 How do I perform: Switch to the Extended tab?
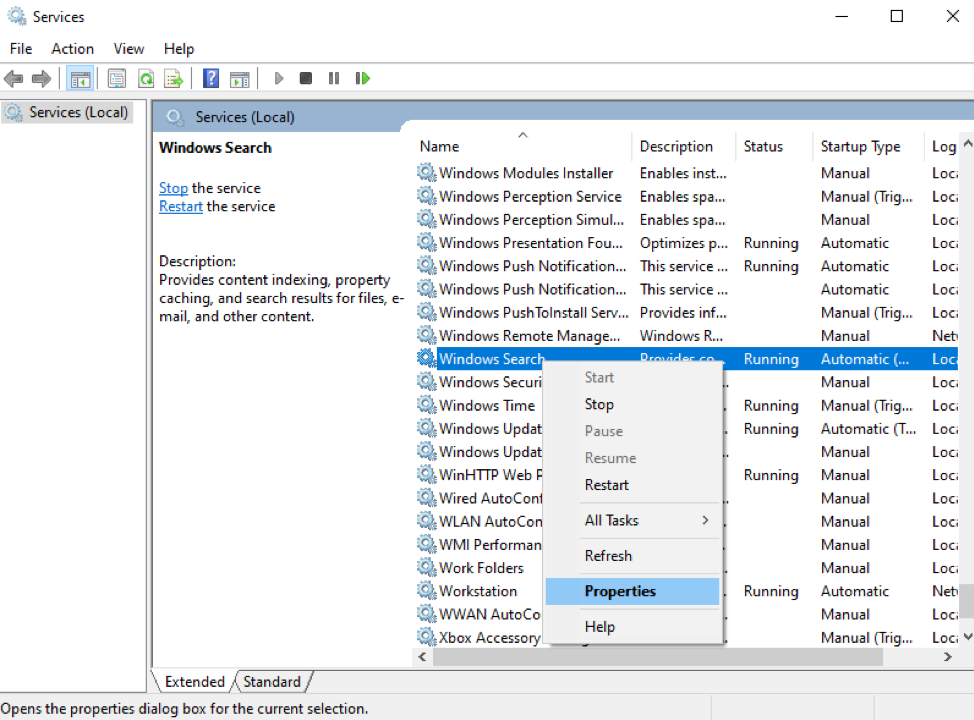194,681
